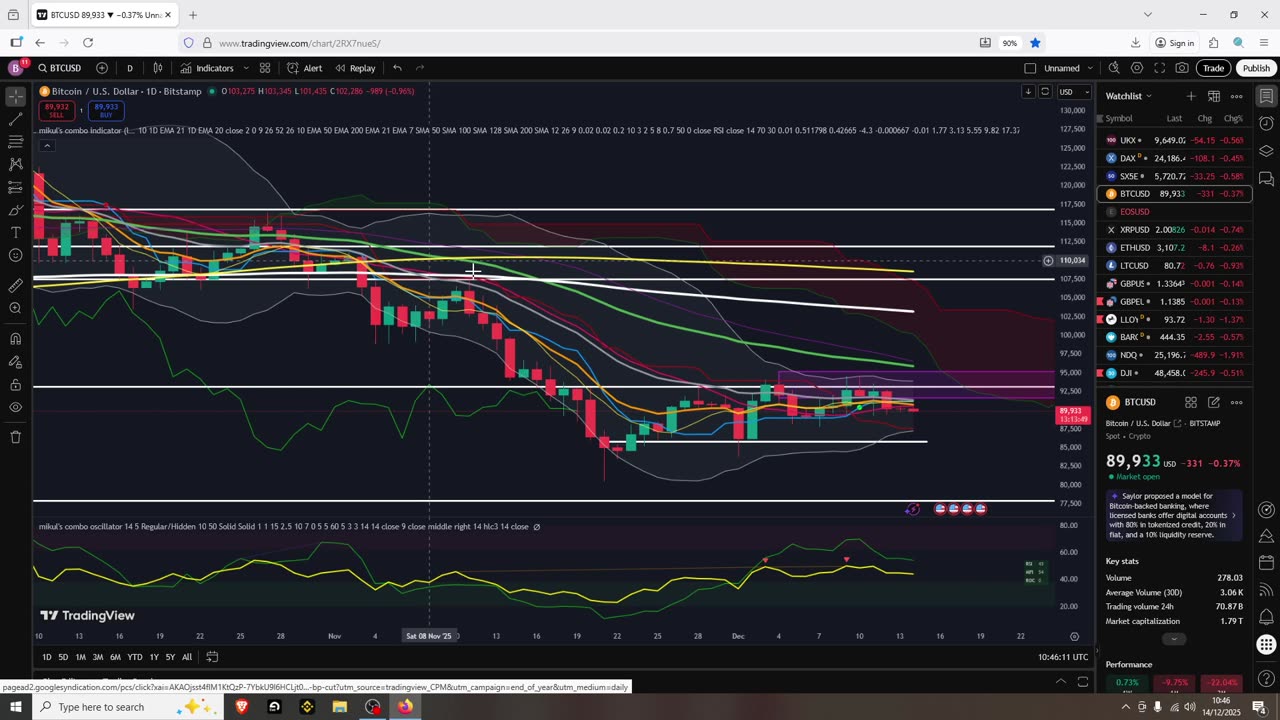Toggle magnet mode for drawings
This screenshot has height=720, width=1280.
point(15,338)
